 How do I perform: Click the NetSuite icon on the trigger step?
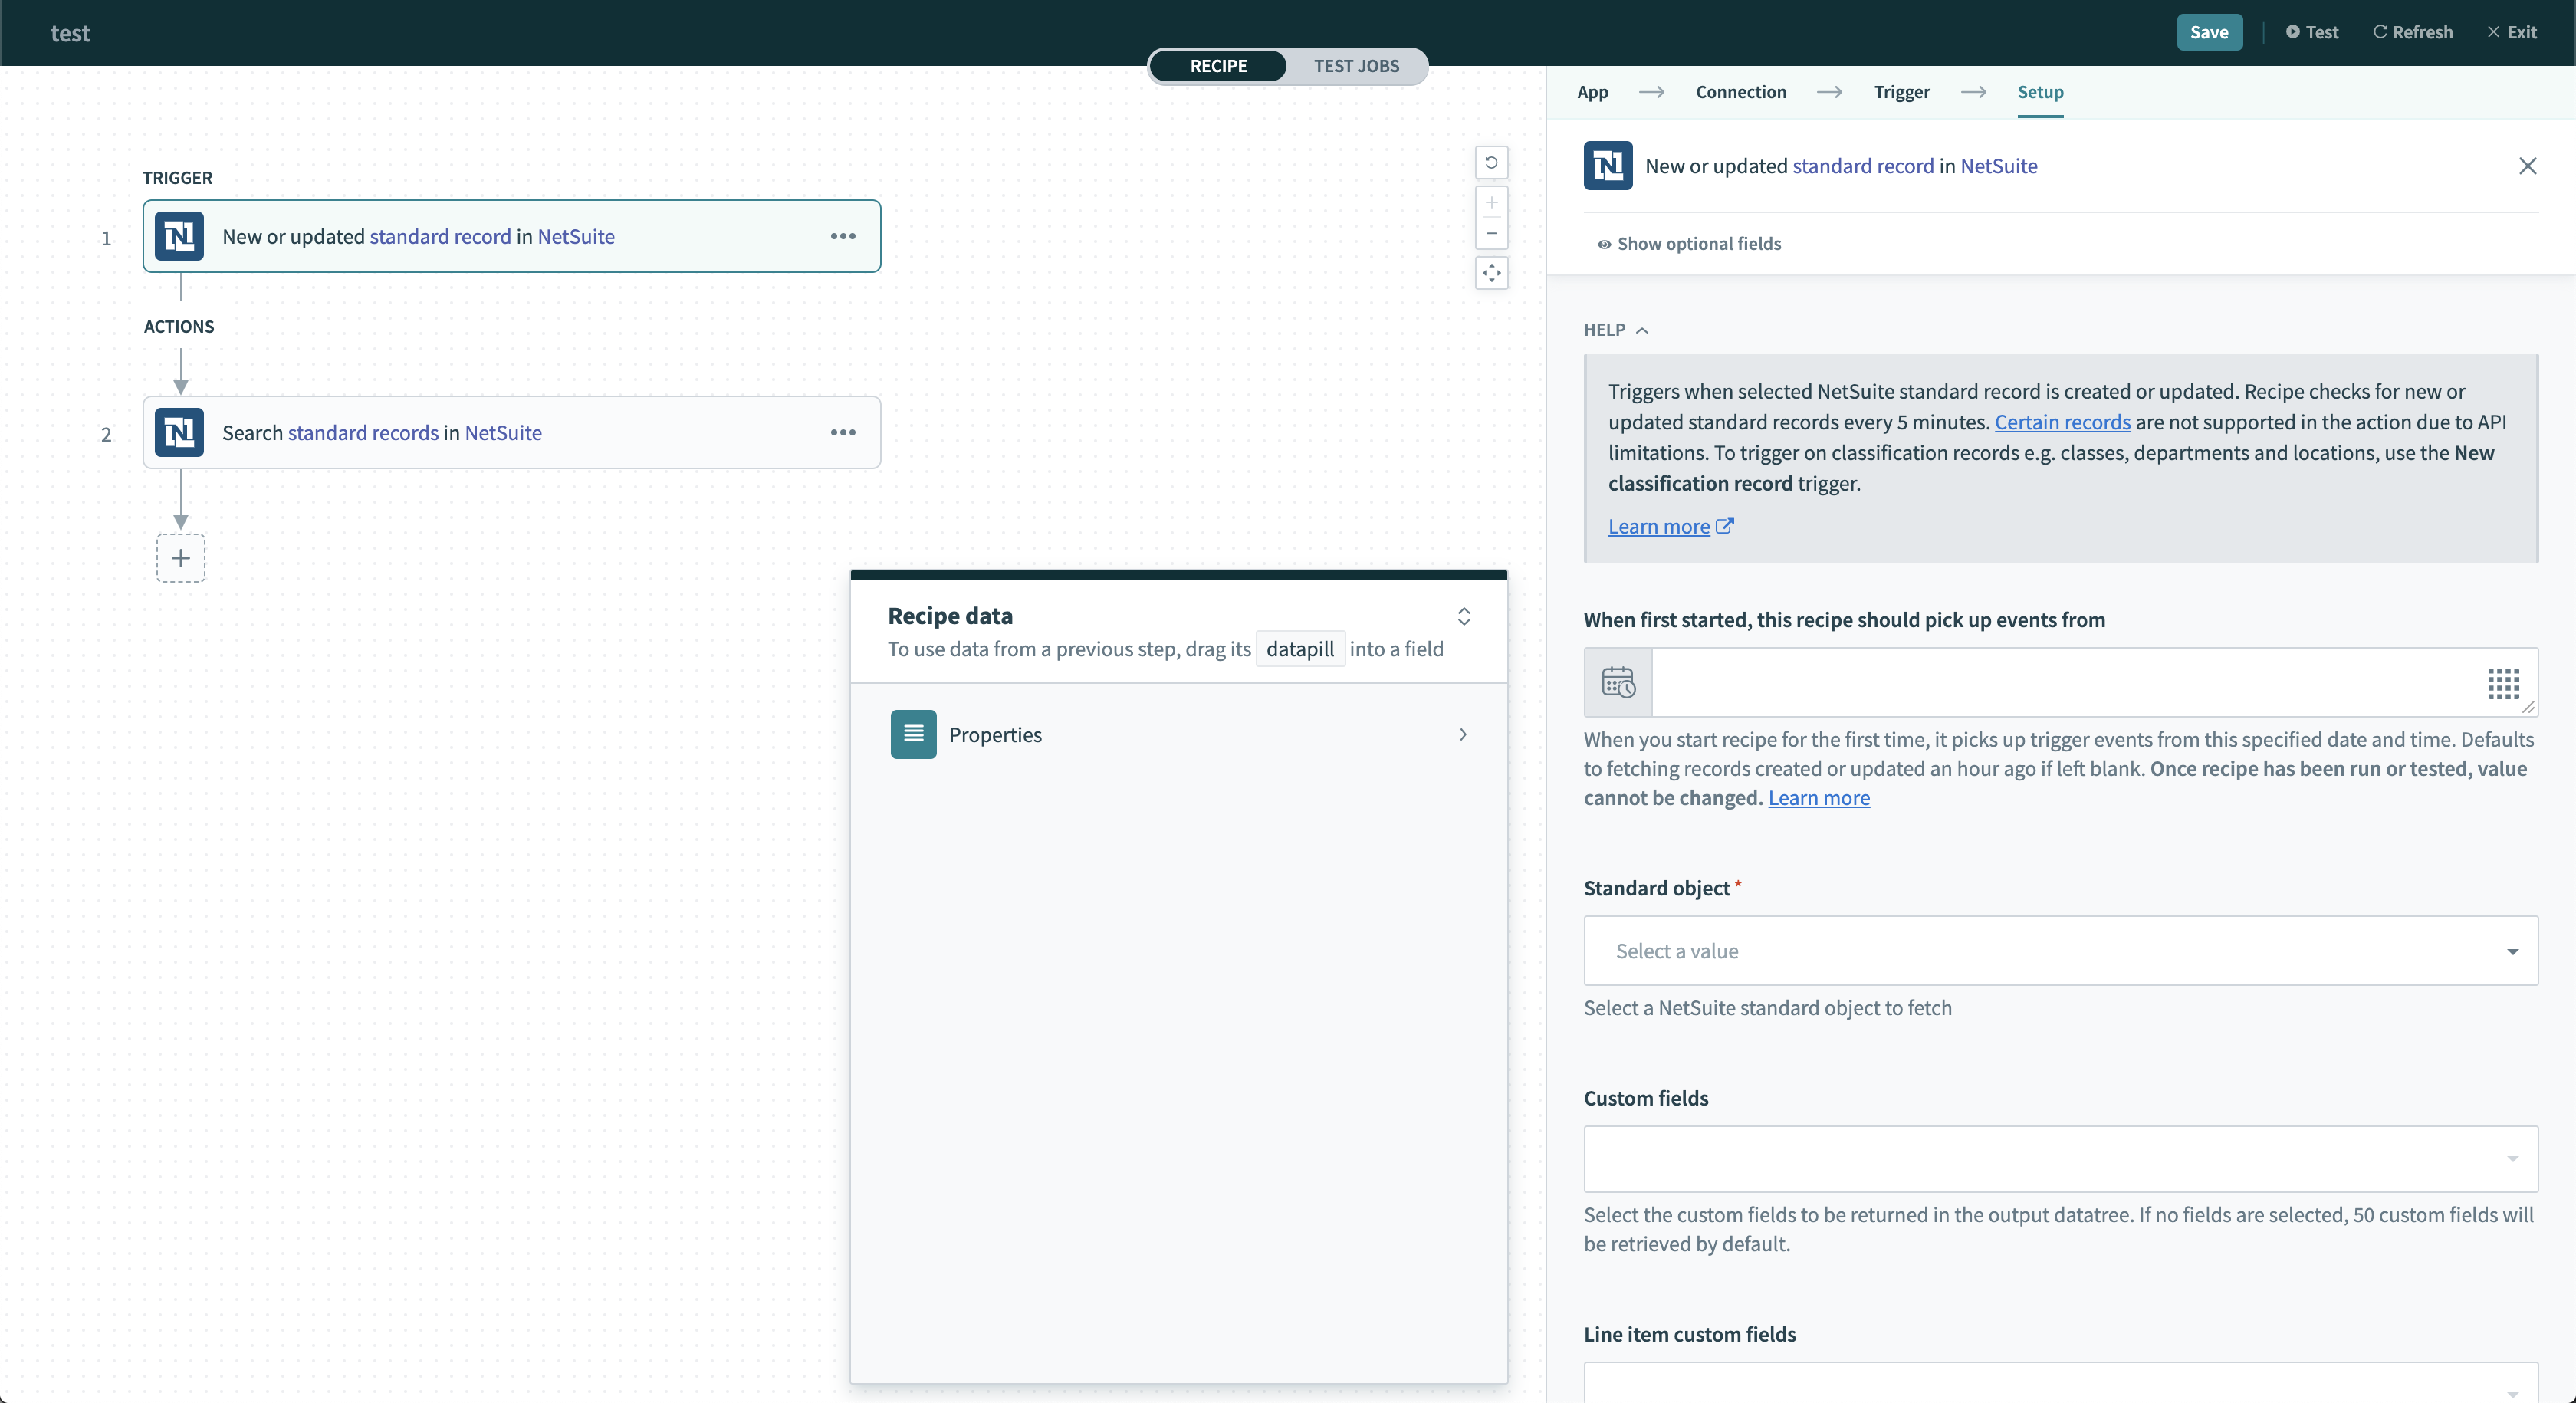click(179, 236)
